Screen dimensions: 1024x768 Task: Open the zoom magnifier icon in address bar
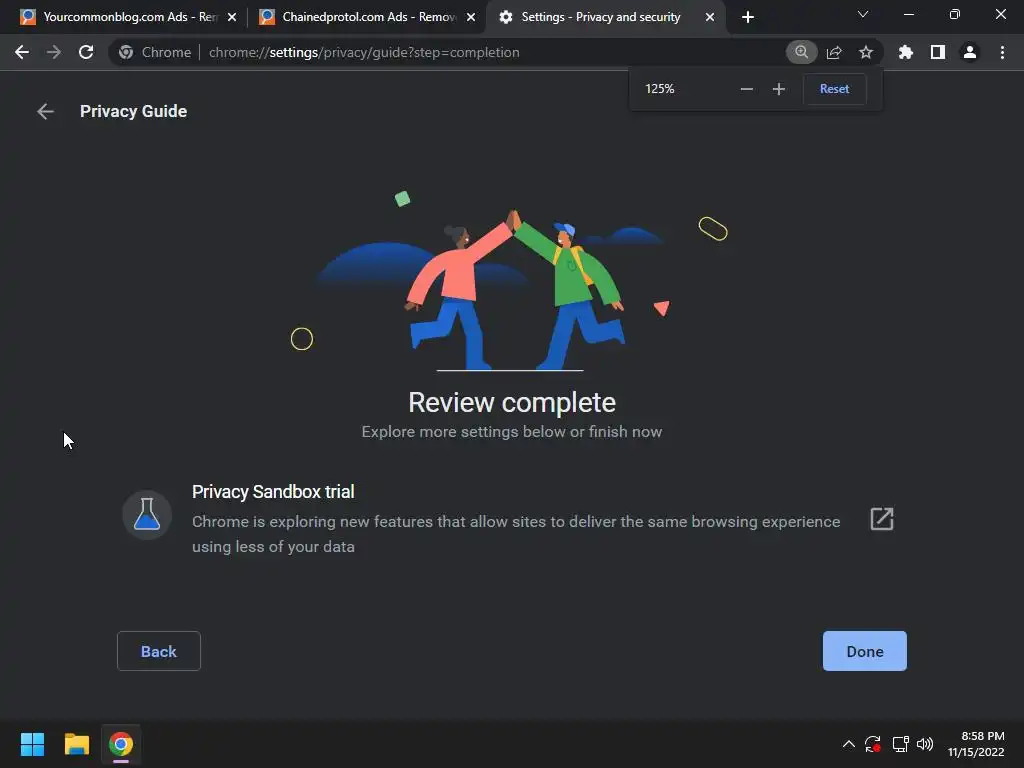[801, 52]
